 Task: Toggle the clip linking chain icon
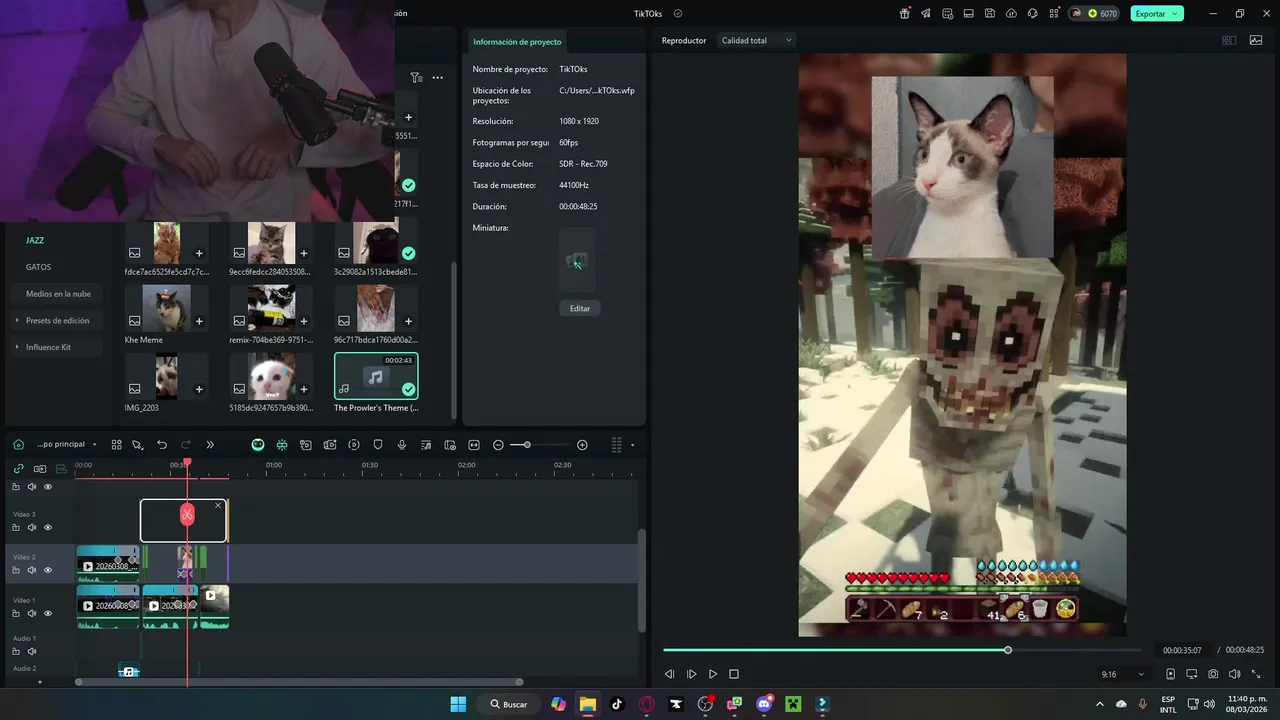coord(18,468)
